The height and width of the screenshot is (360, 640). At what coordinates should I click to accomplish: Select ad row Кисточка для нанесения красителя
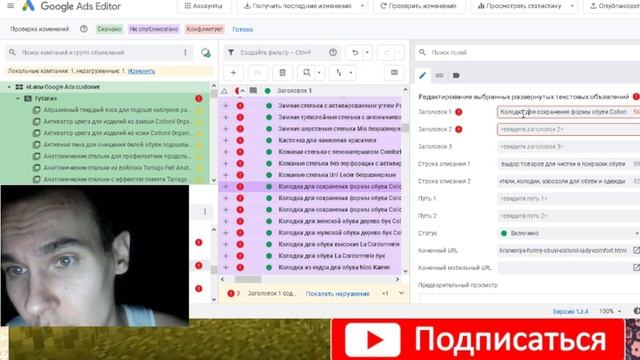pyautogui.click(x=310, y=140)
